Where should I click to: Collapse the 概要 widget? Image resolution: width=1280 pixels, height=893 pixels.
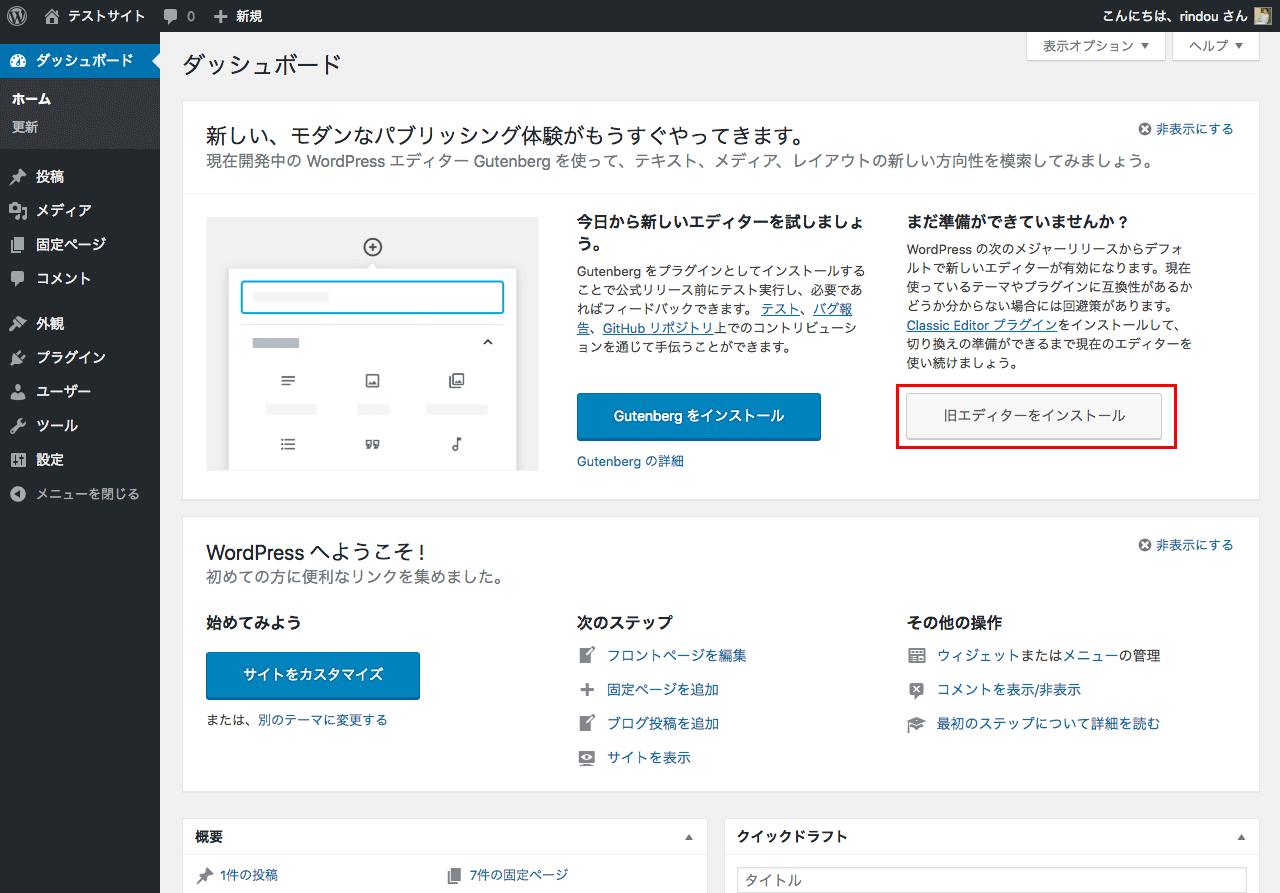point(688,837)
